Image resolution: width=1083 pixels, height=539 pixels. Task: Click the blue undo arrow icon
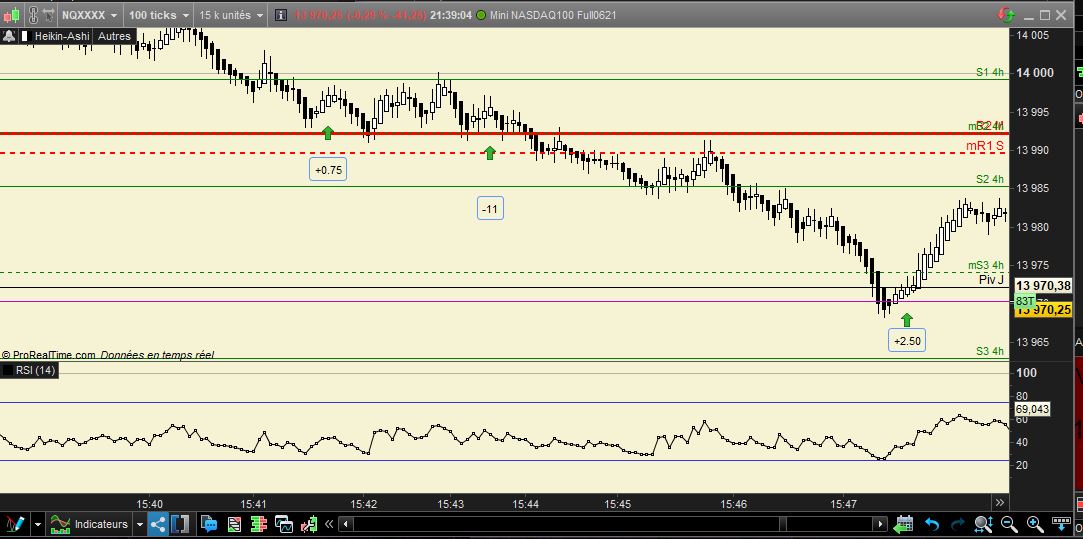[x=932, y=524]
